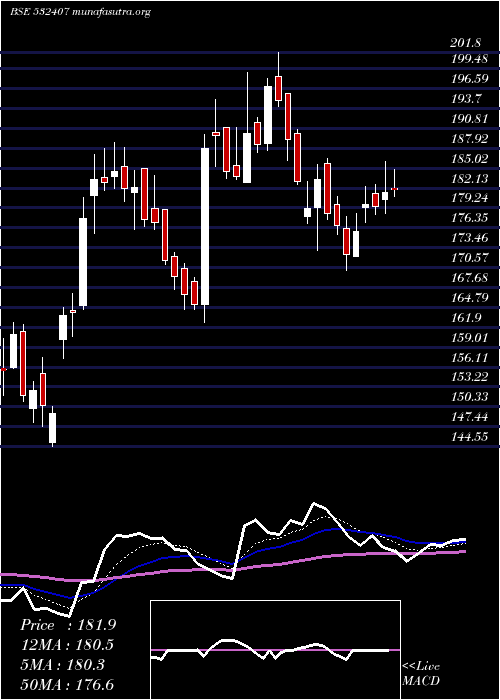Click the tallest white candlestick body
The width and height of the screenshot is (500, 700).
204,227
